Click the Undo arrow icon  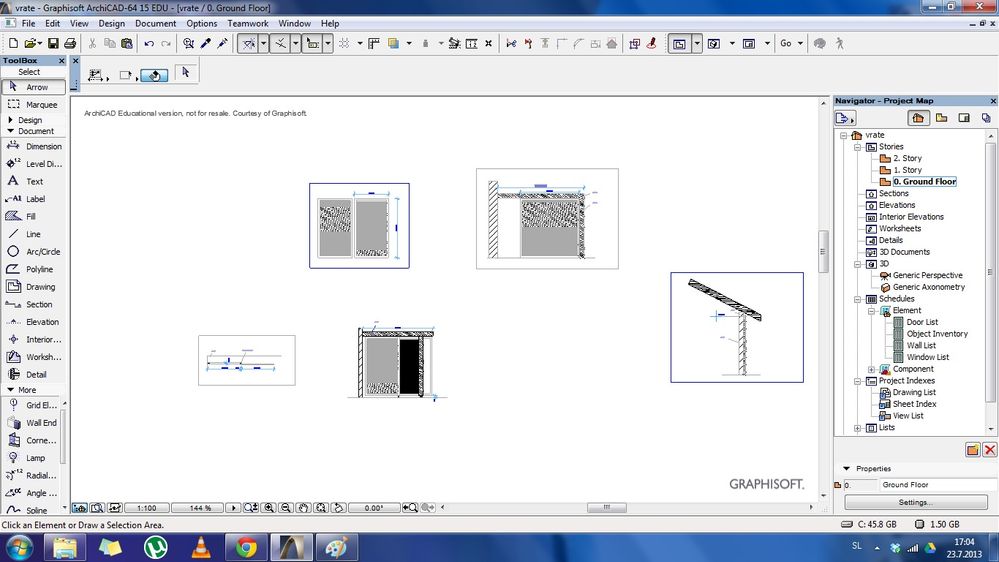149,43
